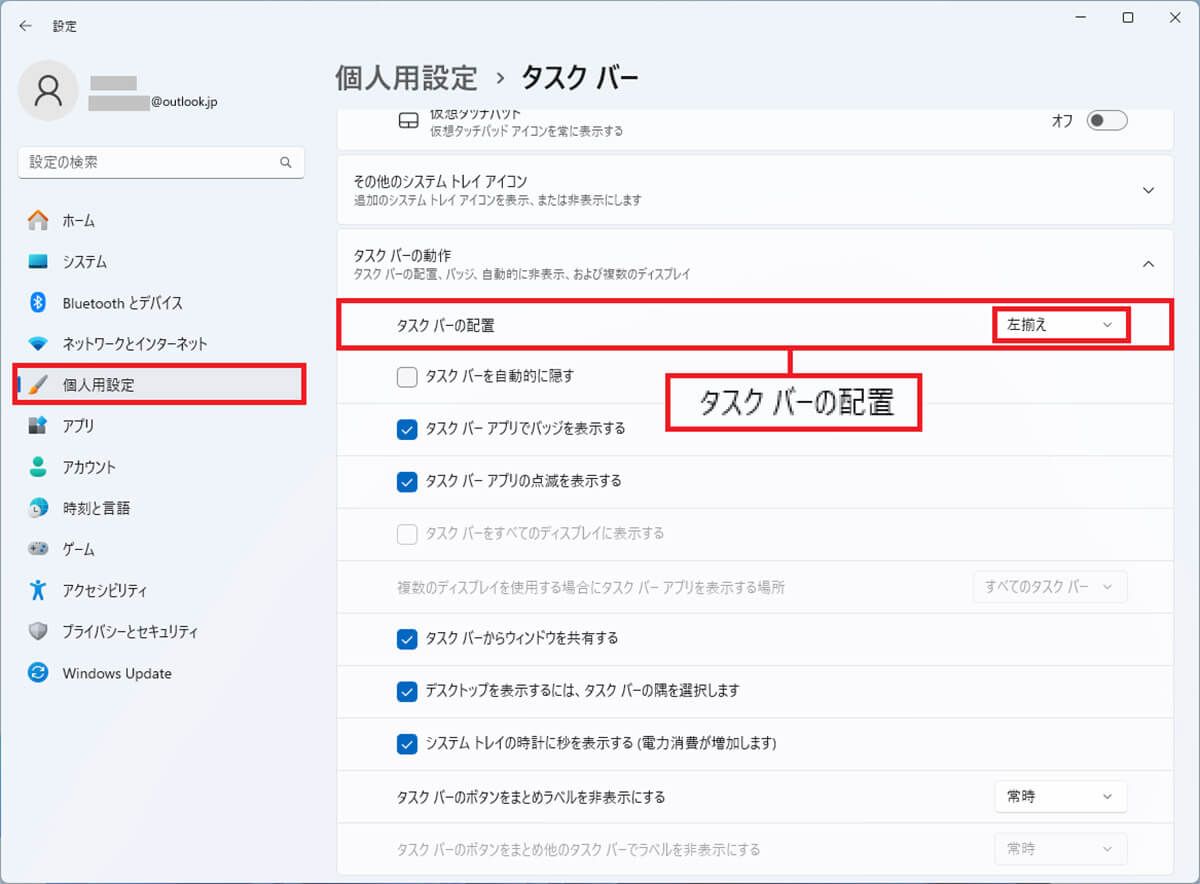The image size is (1200, 884).
Task: Toggle the virtual touchpad switch
Action: (x=1107, y=121)
